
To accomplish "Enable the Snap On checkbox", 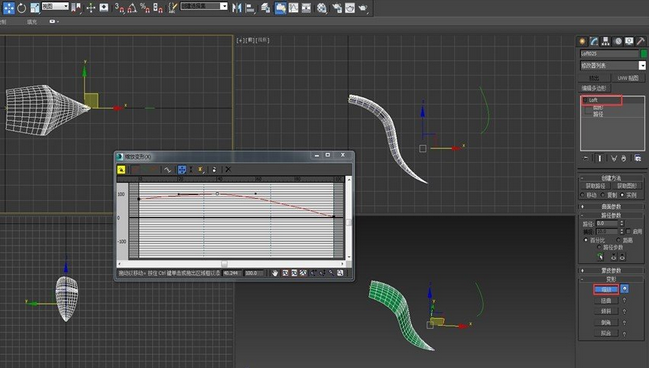I will pyautogui.click(x=628, y=231).
